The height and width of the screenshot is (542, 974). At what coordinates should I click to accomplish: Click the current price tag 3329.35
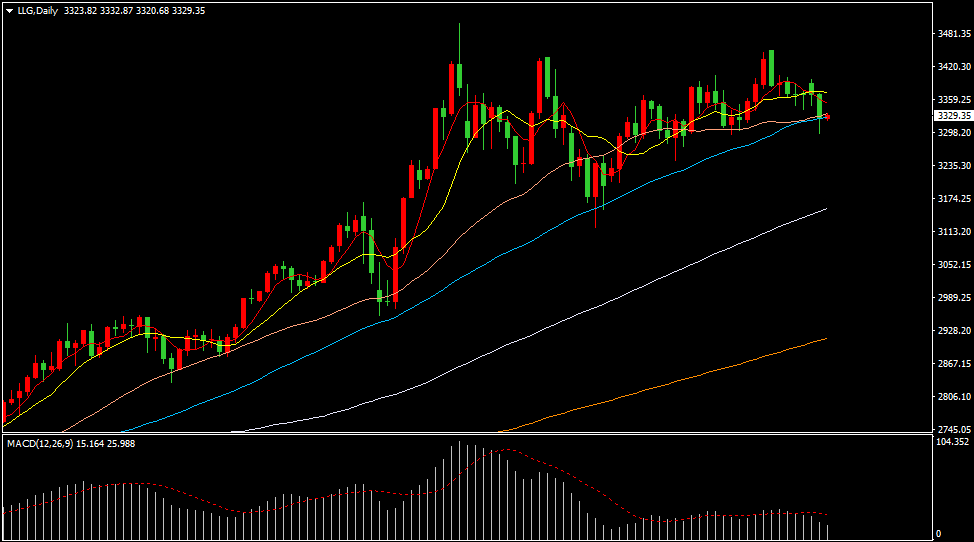(954, 116)
